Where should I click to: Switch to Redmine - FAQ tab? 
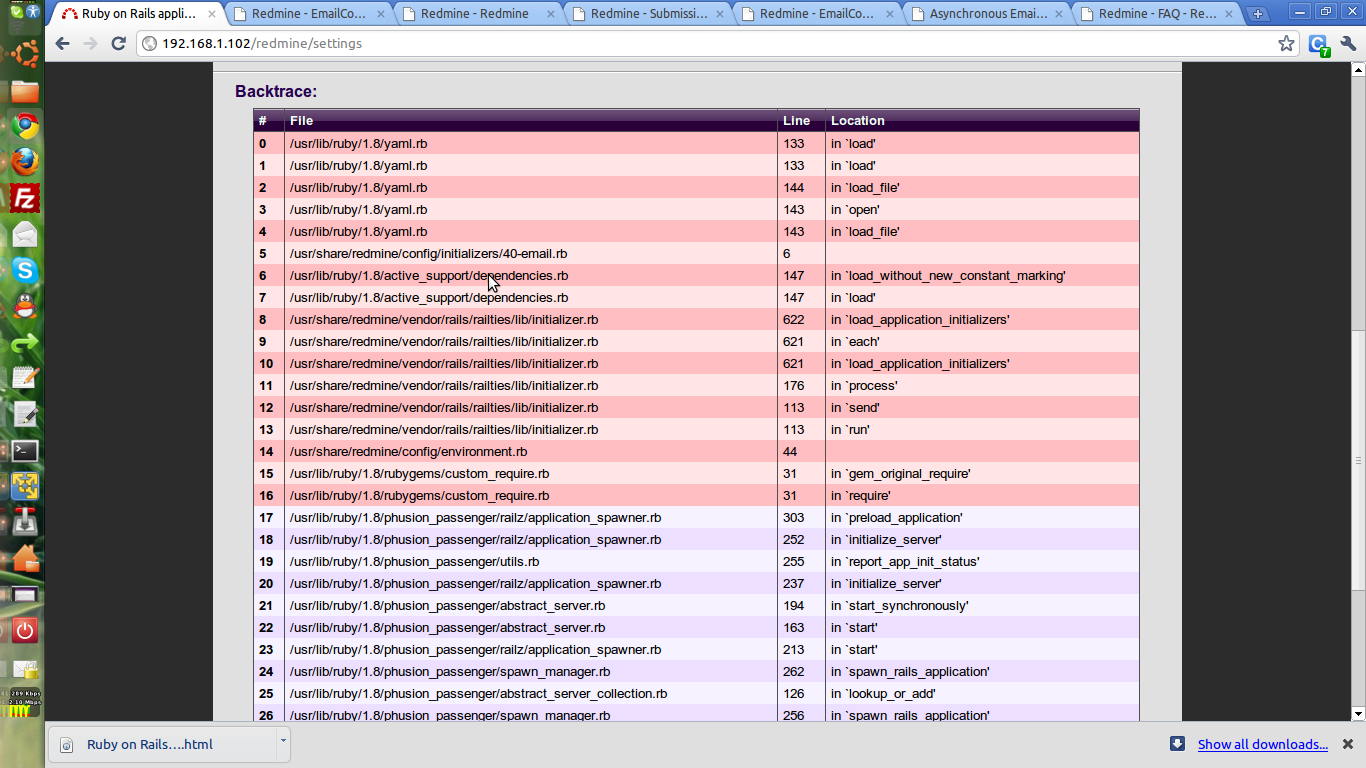1155,14
